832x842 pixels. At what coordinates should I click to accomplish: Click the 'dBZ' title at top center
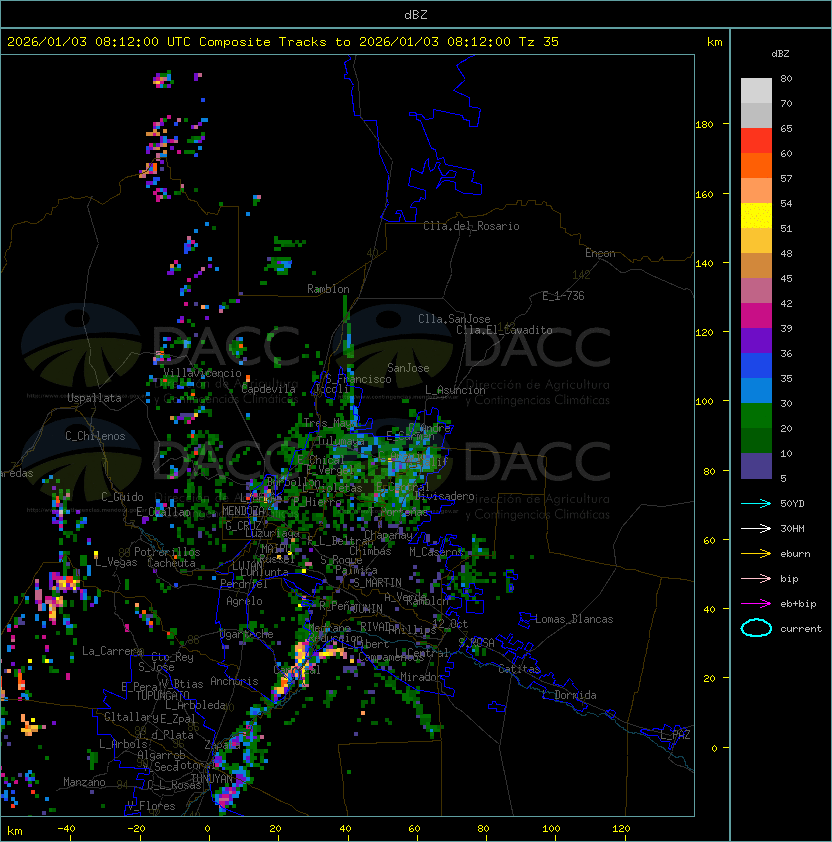pos(416,15)
